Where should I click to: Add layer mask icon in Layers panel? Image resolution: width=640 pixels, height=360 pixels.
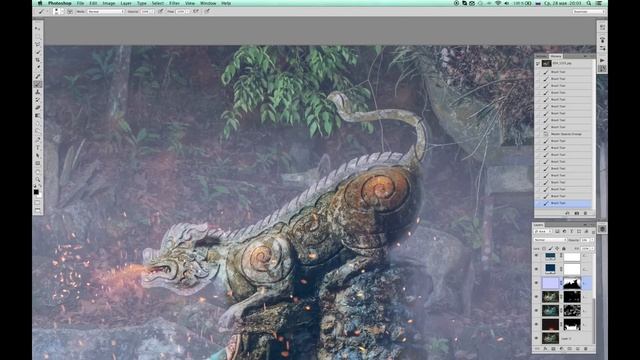click(x=553, y=349)
